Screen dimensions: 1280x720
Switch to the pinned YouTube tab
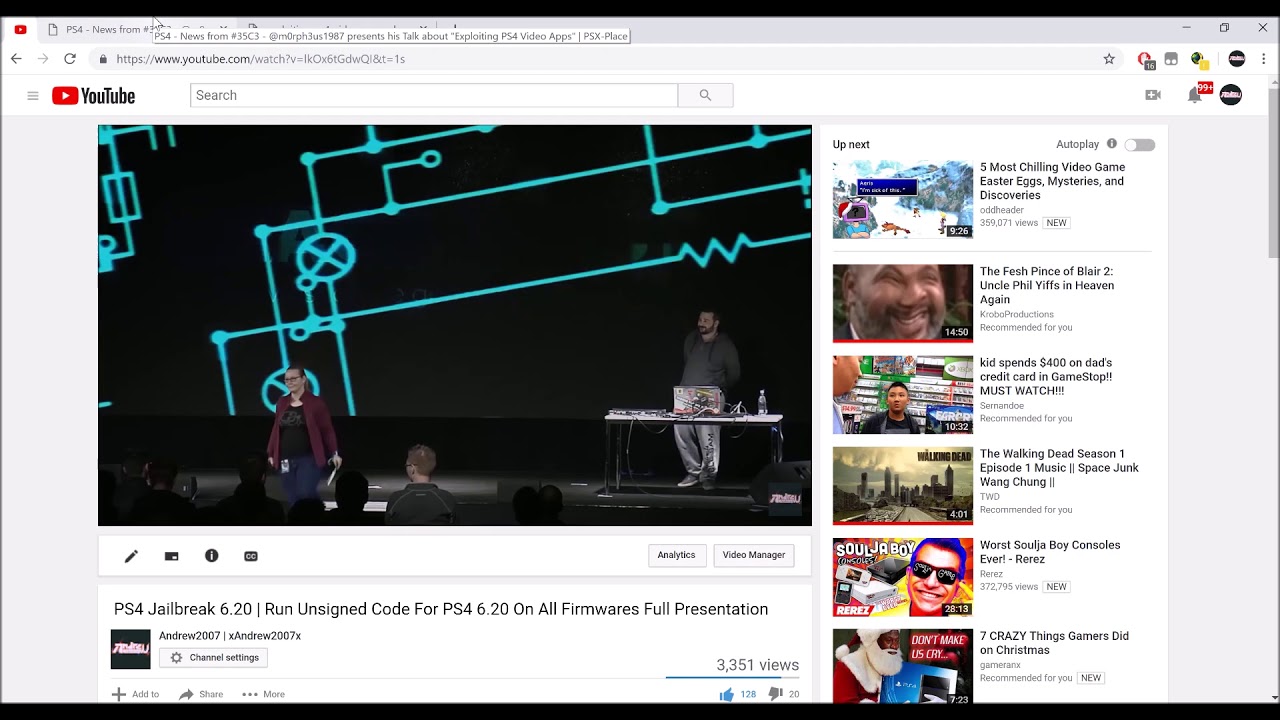click(20, 29)
